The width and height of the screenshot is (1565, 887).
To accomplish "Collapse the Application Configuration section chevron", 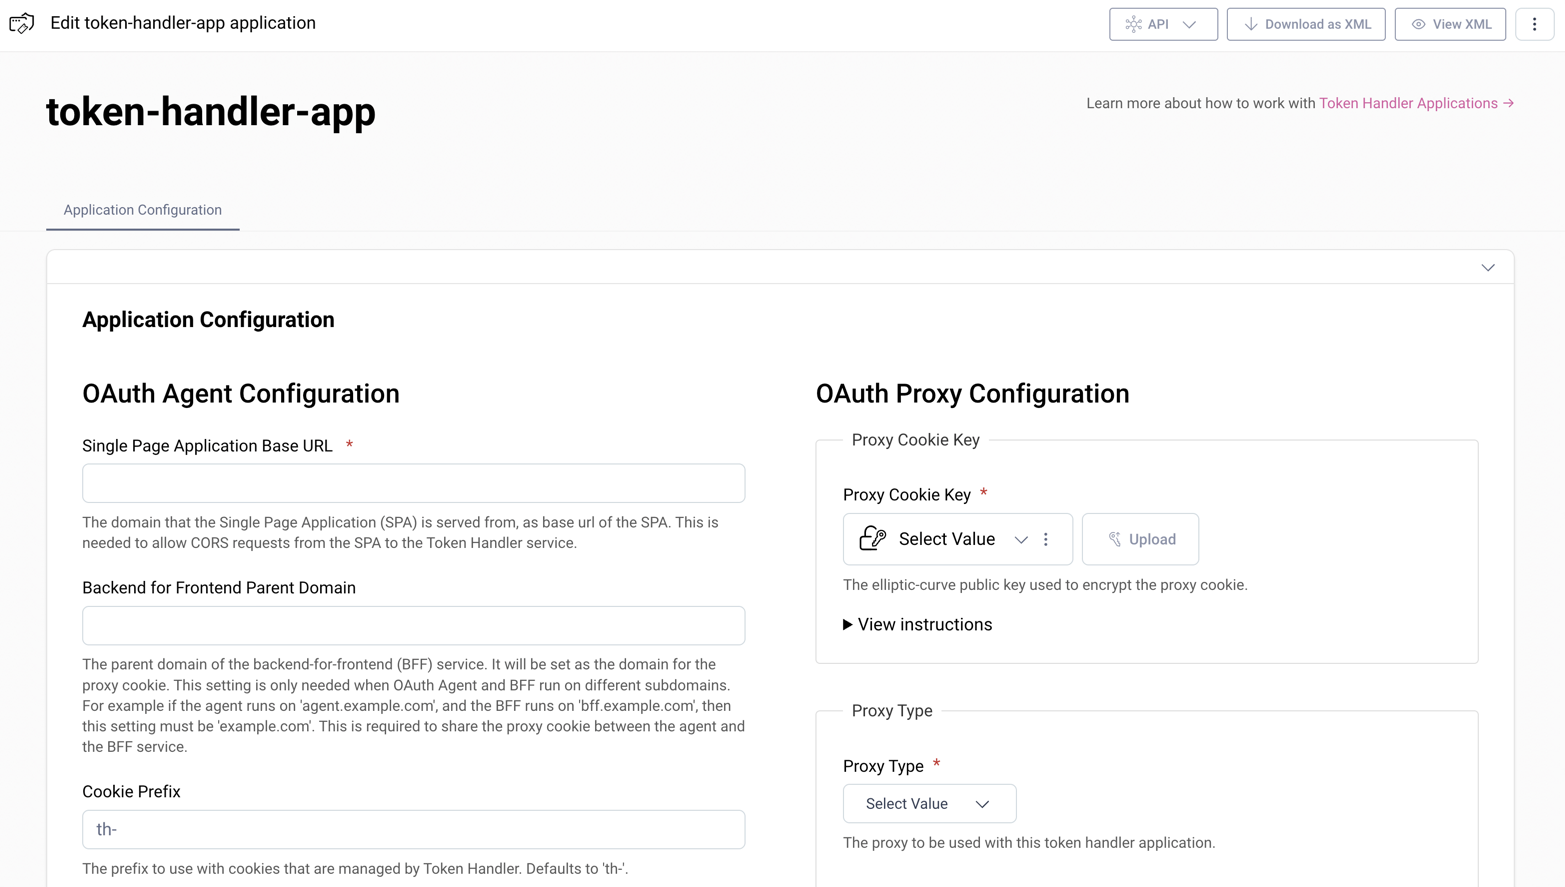I will 1487,267.
